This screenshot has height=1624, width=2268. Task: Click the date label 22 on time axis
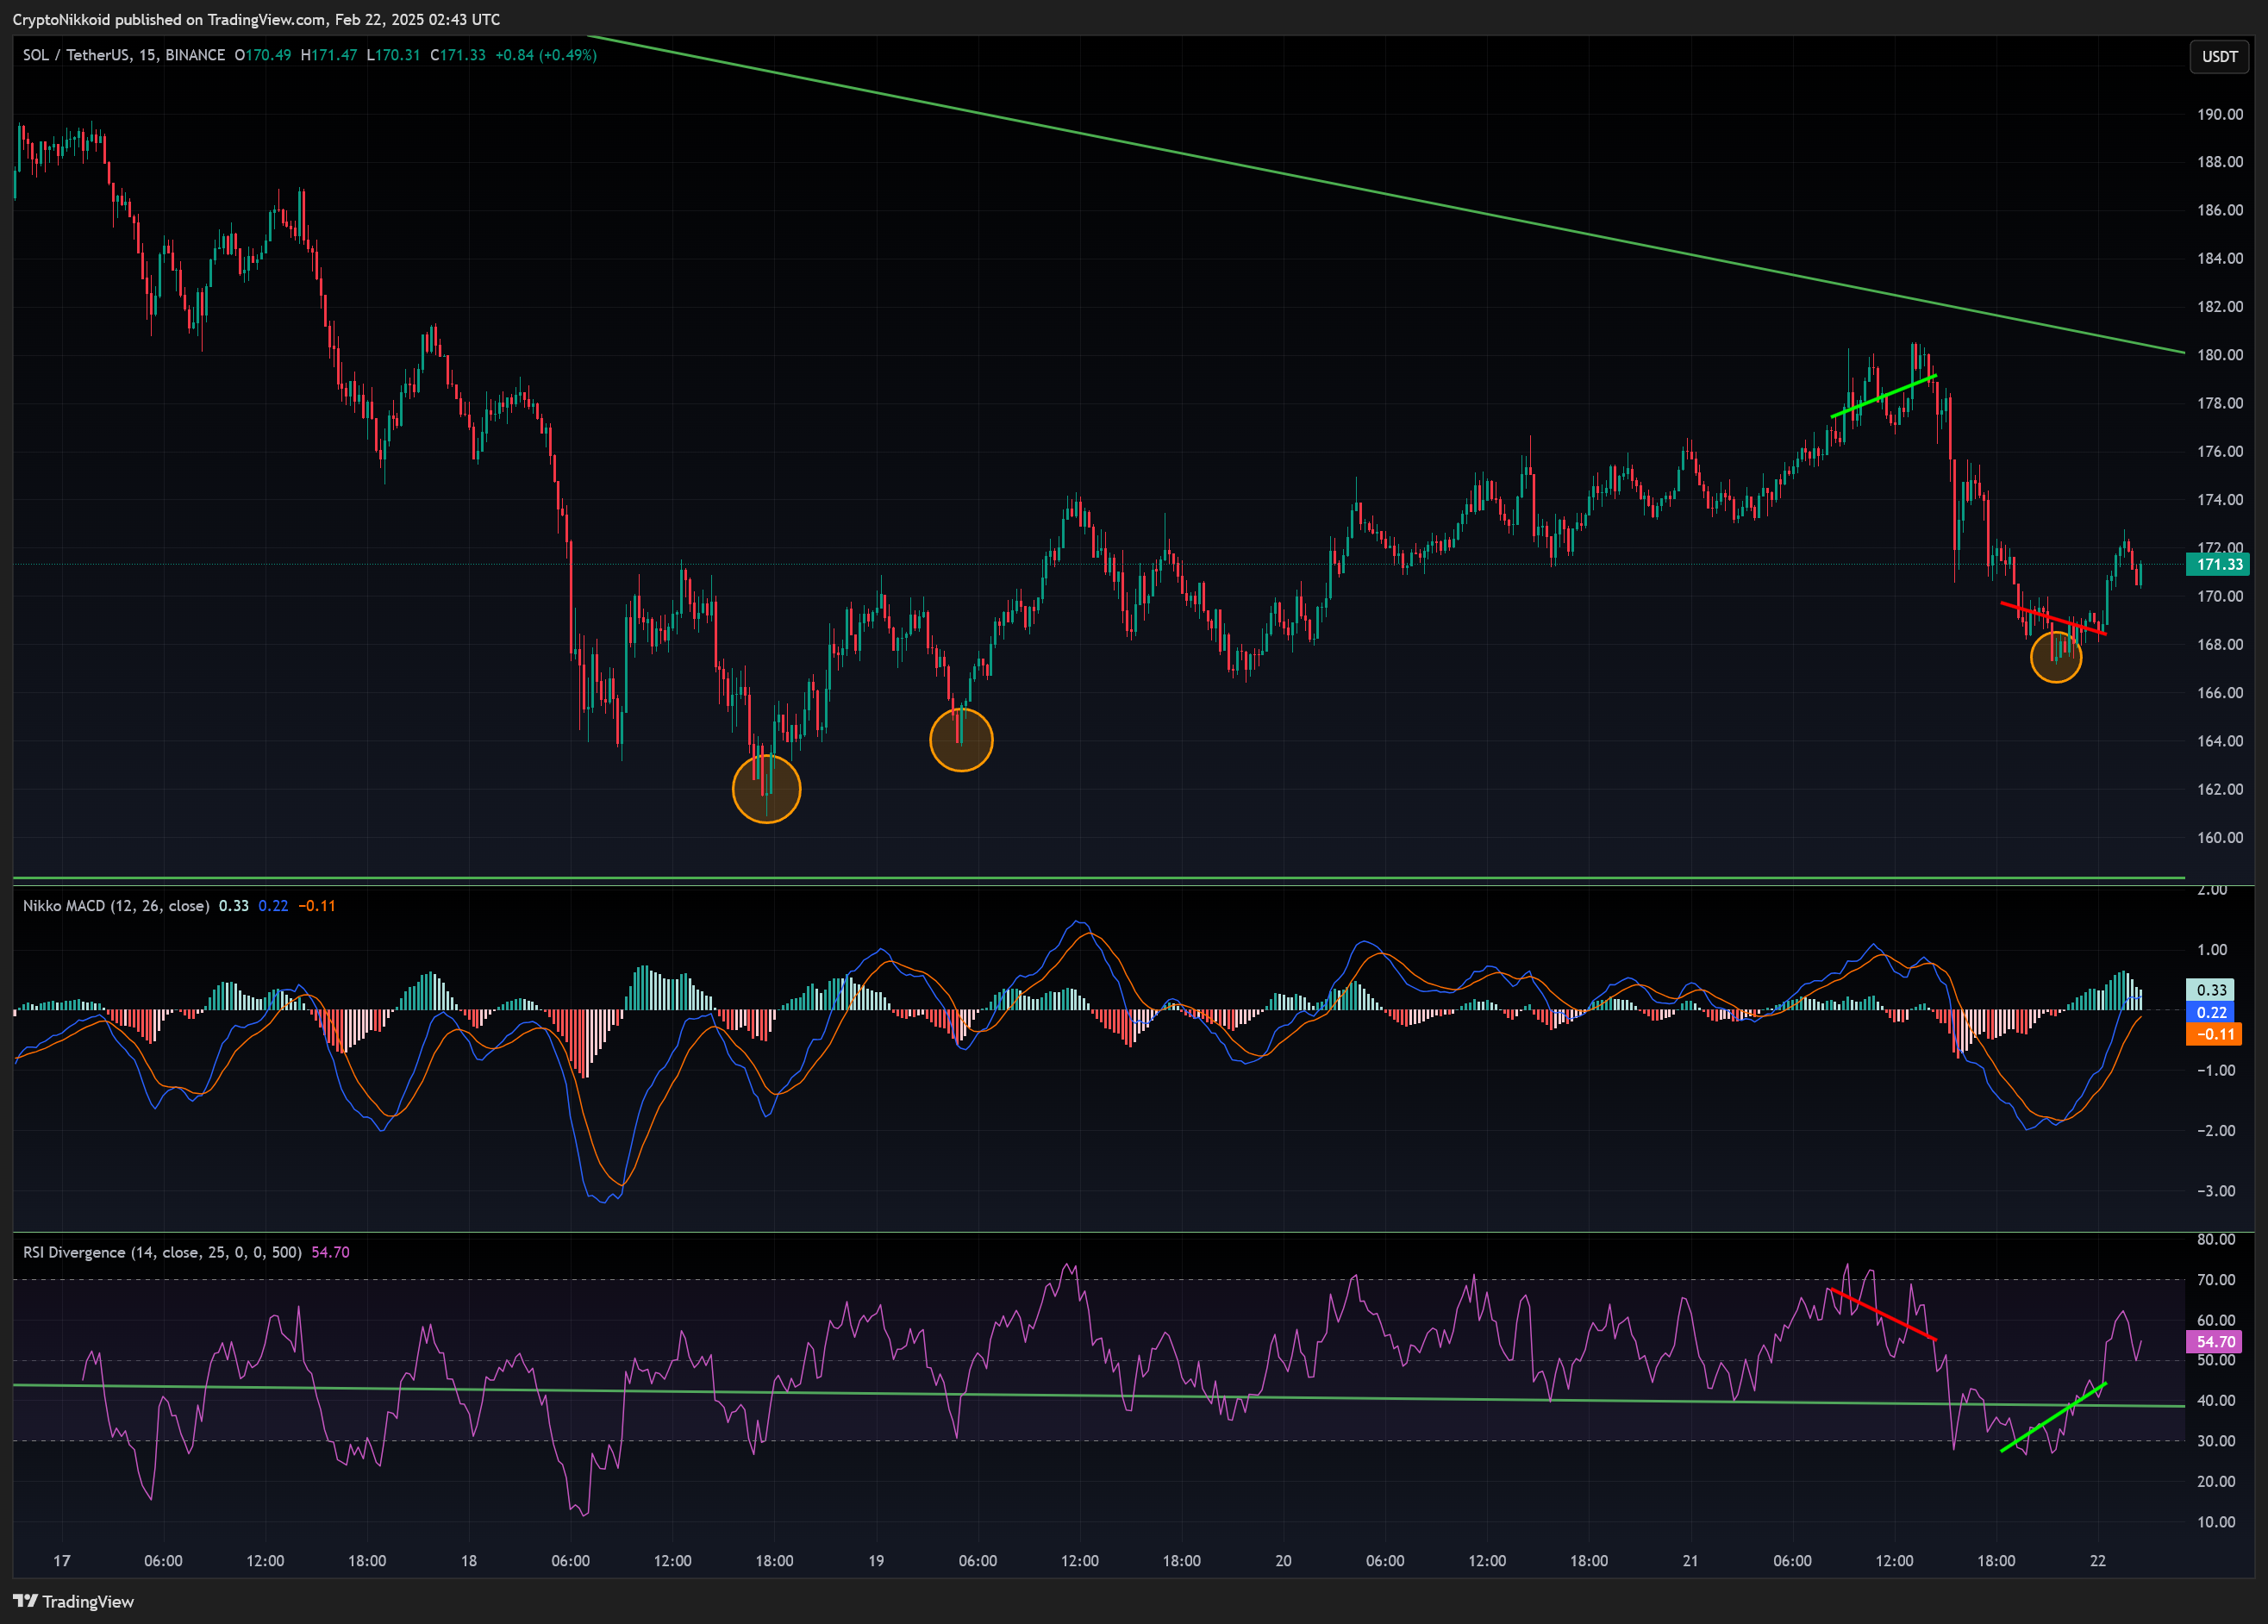(2098, 1560)
